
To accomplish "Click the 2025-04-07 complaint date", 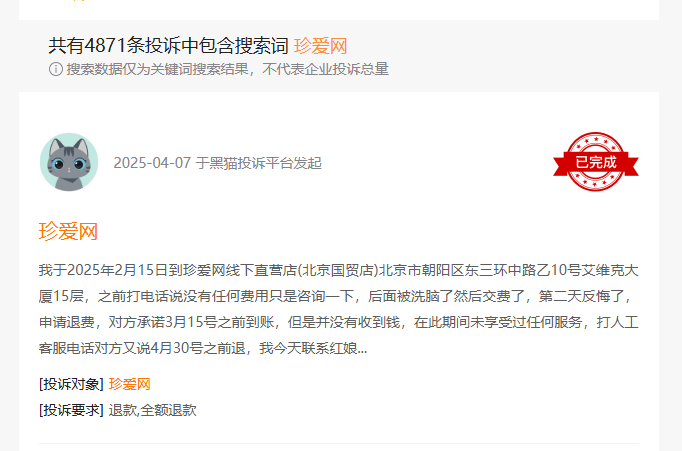I will (152, 163).
